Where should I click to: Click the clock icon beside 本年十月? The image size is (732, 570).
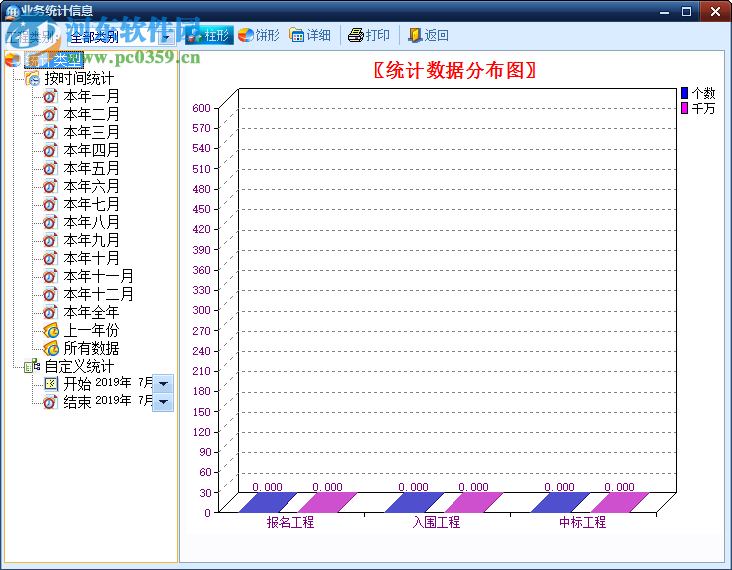[x=50, y=258]
